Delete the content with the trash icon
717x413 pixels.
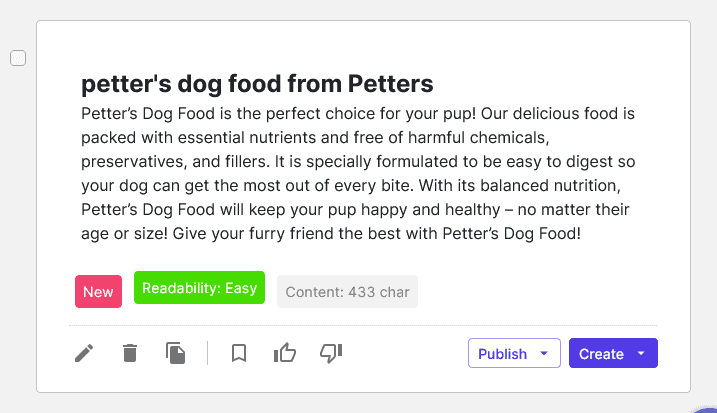point(130,353)
